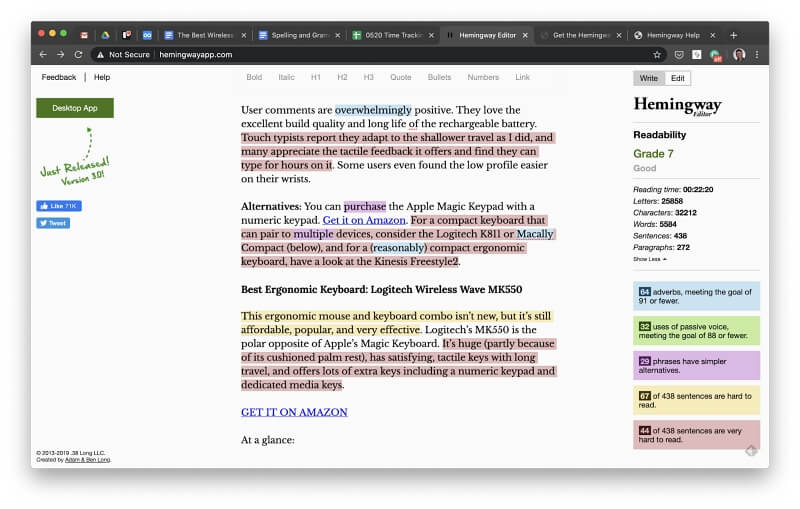The width and height of the screenshot is (800, 509).
Task: Collapse stats with Show Less
Action: click(649, 259)
